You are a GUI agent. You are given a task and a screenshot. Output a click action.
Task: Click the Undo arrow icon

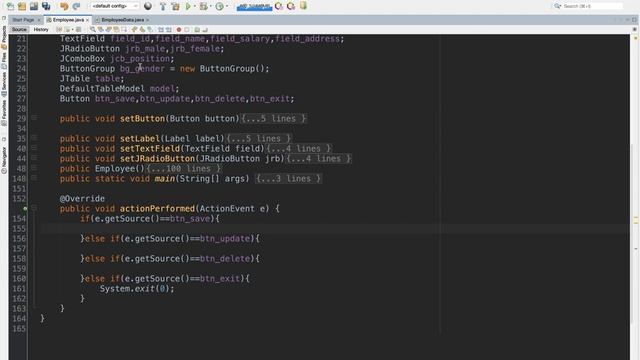pos(64,6)
